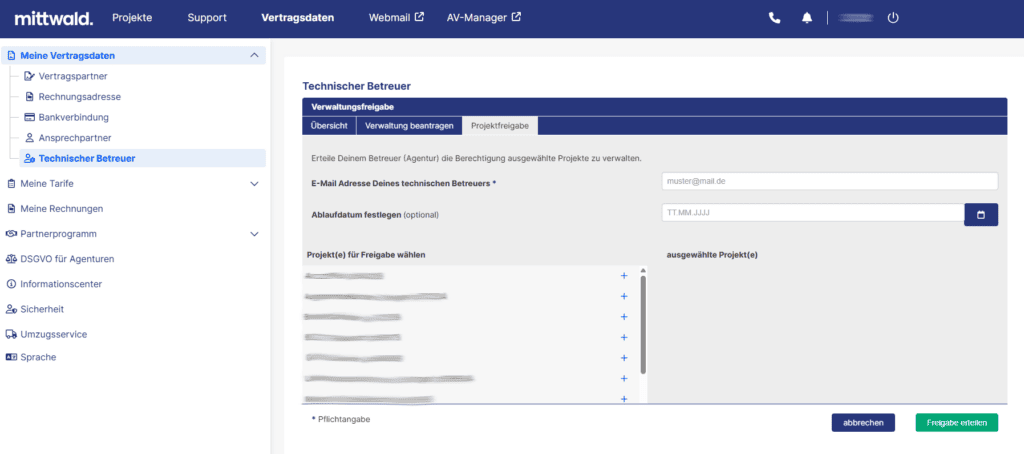The height and width of the screenshot is (454, 1024).
Task: Add the first project with plus icon
Action: point(624,276)
